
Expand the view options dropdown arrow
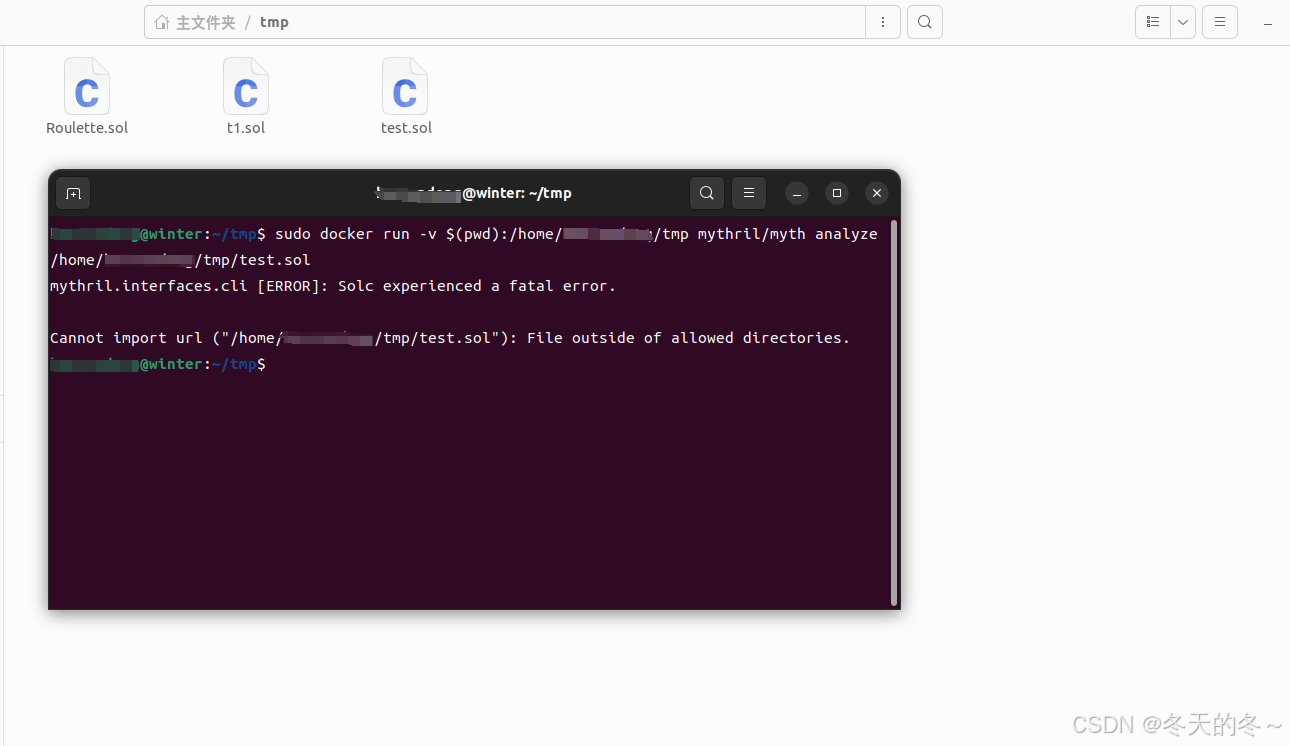tap(1183, 22)
